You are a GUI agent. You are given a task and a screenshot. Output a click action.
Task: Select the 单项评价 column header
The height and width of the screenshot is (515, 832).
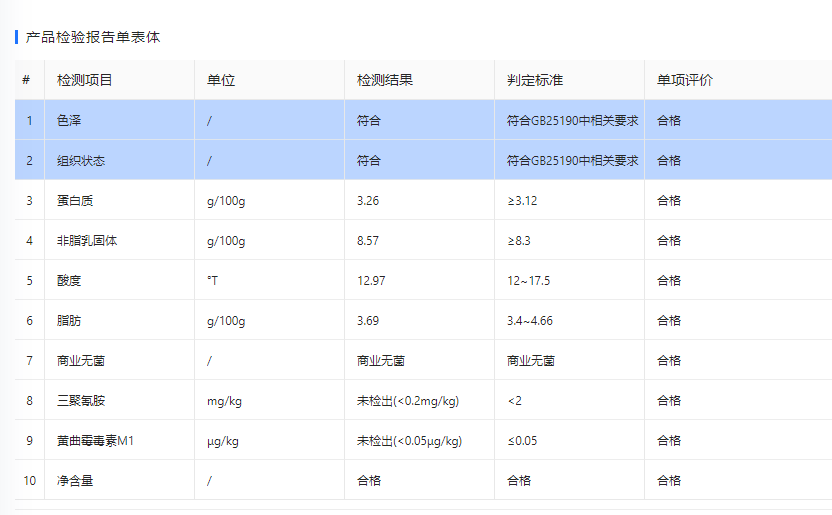point(684,80)
